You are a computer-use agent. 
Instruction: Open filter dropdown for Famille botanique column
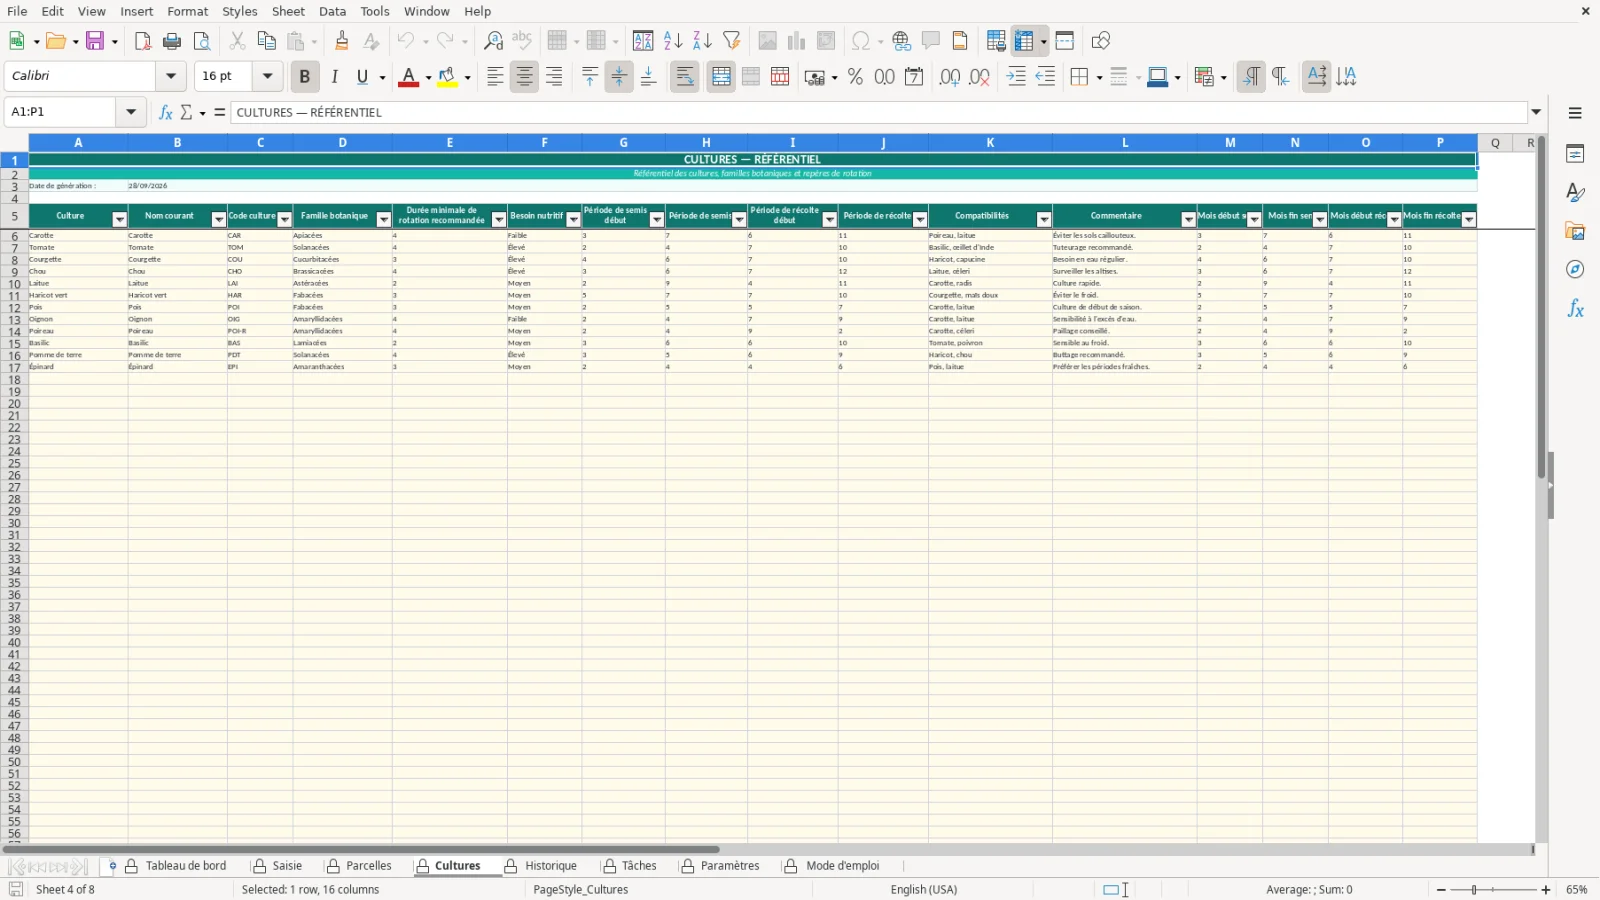[x=383, y=220]
